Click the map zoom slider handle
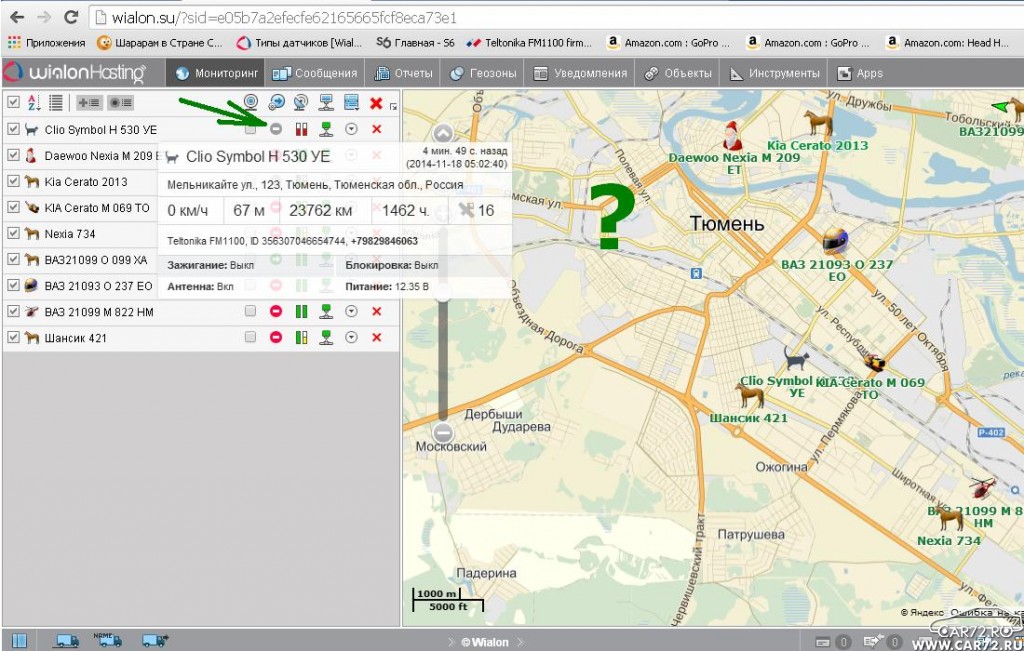1024x651 pixels. point(443,293)
